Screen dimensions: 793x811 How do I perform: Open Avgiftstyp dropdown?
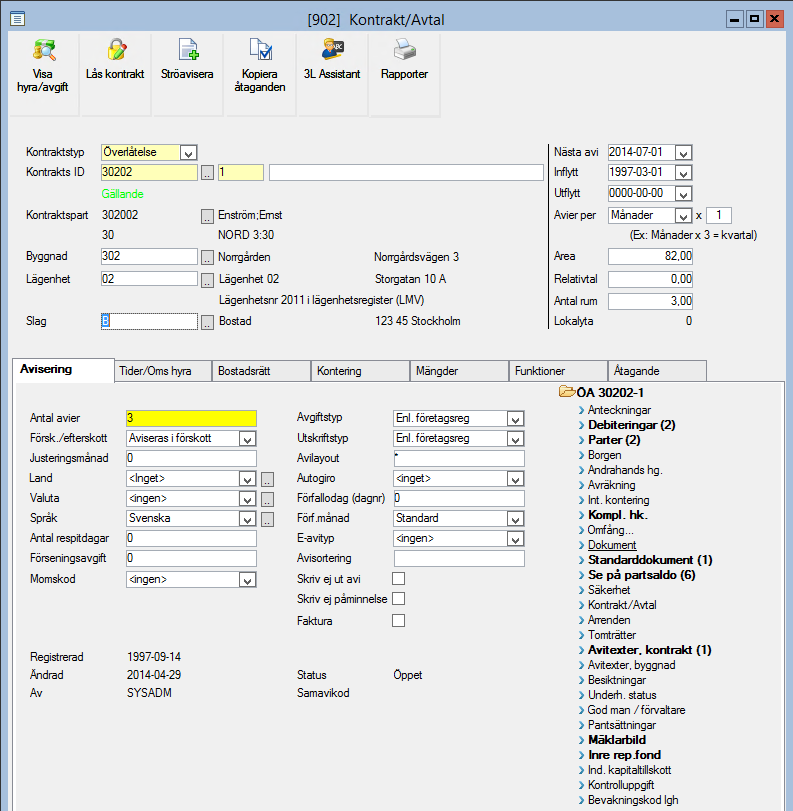(515, 419)
